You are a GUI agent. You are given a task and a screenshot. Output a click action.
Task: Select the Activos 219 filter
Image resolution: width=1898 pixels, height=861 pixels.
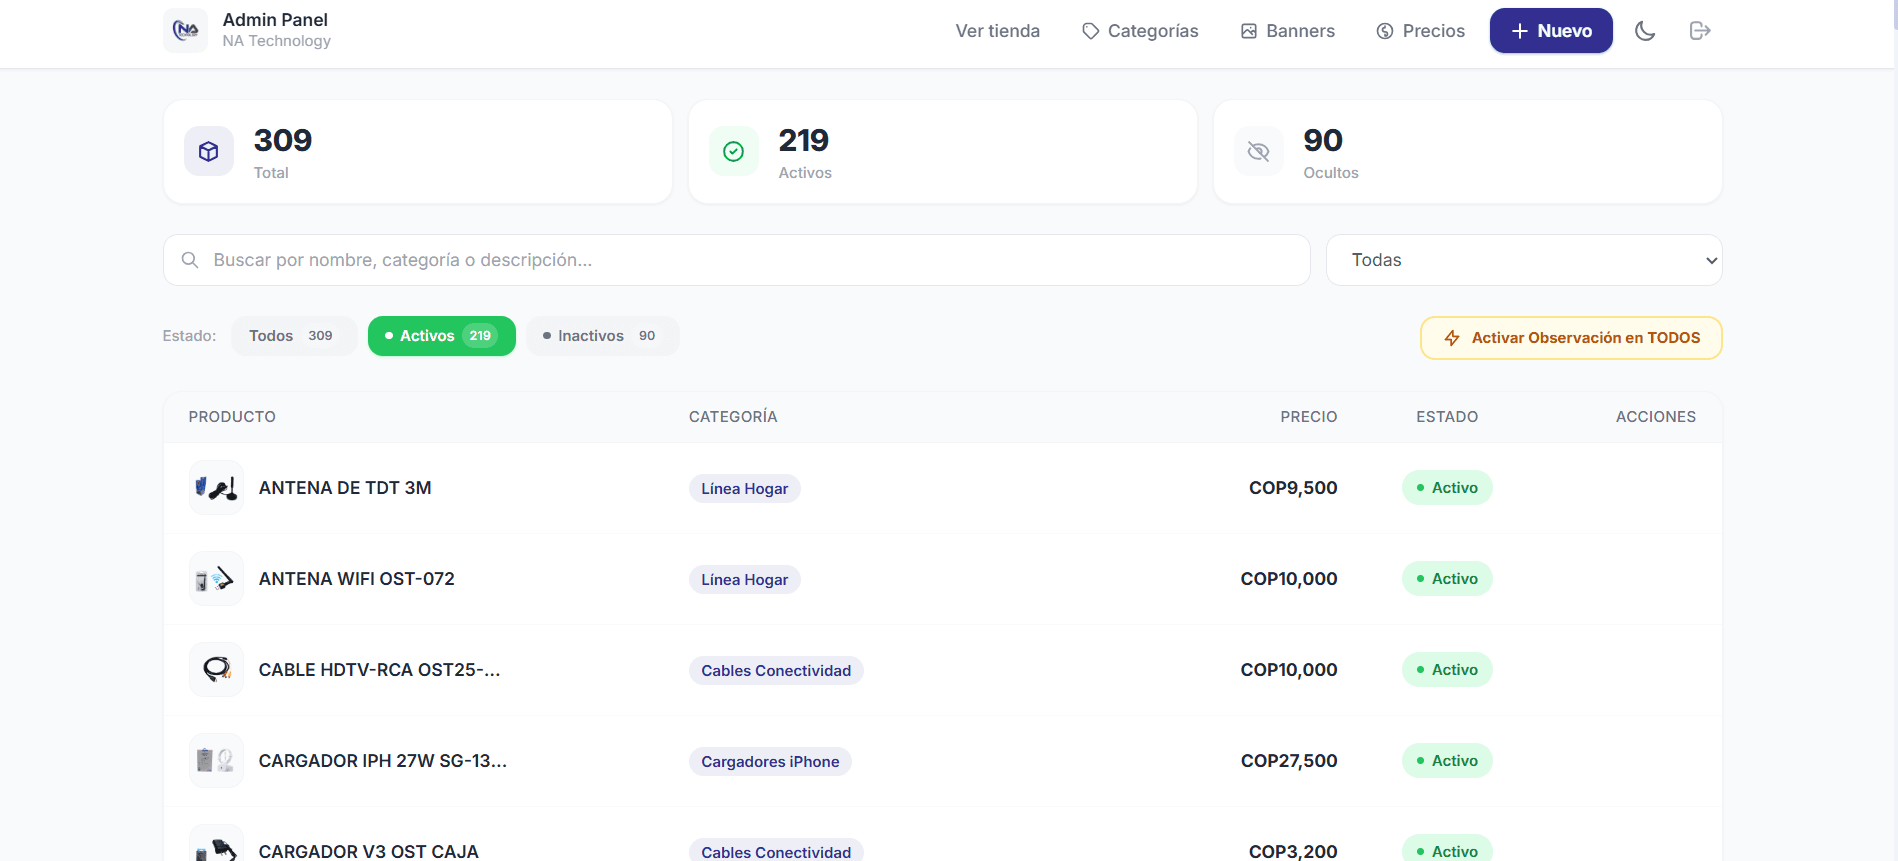[x=441, y=336]
